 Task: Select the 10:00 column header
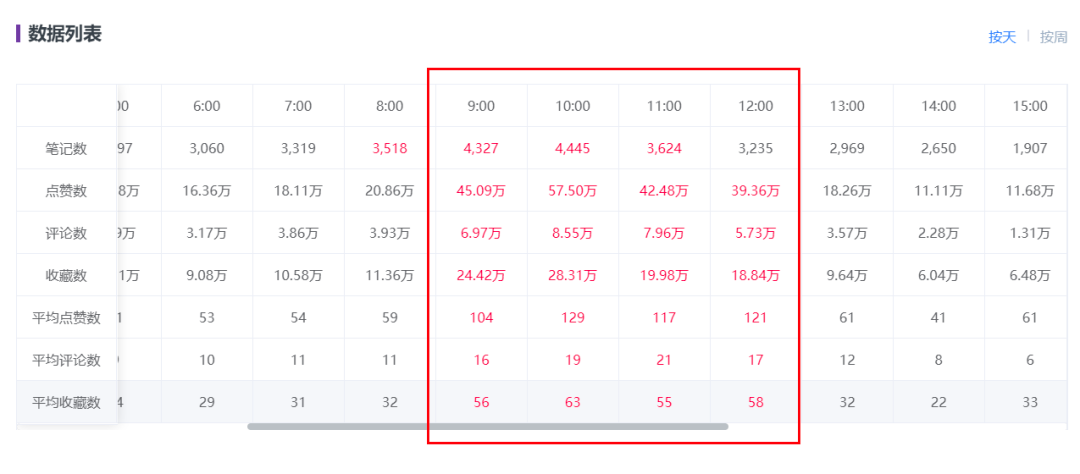pyautogui.click(x=573, y=106)
